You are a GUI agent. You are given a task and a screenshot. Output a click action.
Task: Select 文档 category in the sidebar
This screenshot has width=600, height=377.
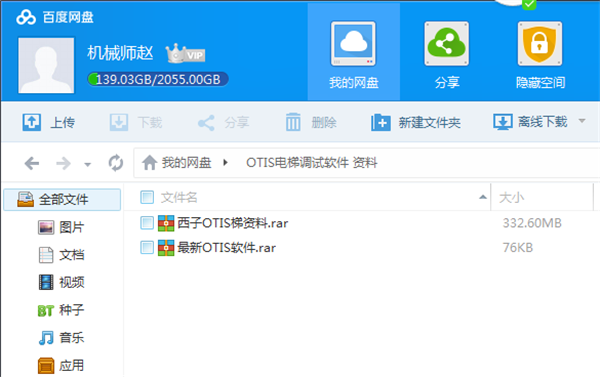[61, 255]
